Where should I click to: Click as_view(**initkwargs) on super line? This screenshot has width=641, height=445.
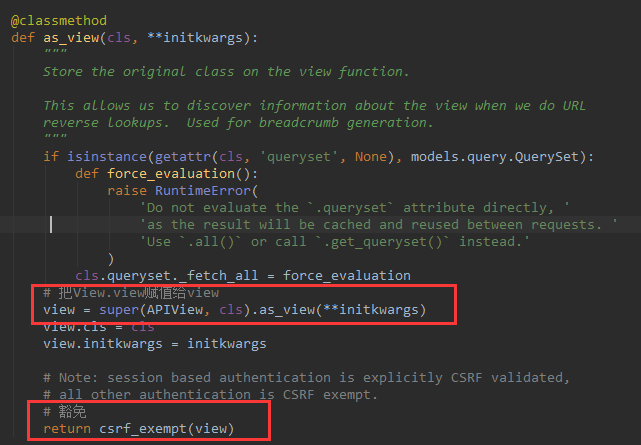click(x=343, y=310)
